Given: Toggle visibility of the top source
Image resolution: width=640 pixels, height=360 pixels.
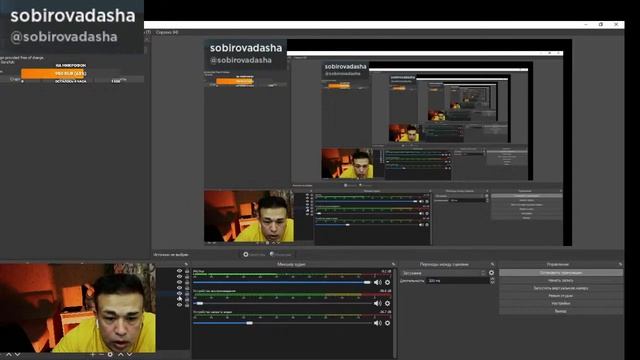Looking at the screenshot, I should coord(179,271).
